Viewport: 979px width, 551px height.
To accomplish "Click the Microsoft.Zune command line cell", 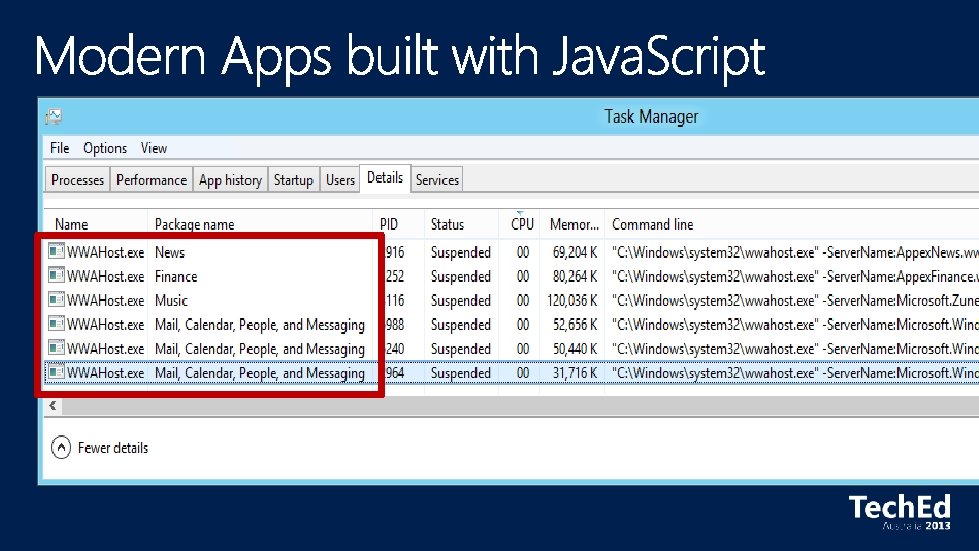I will 795,300.
